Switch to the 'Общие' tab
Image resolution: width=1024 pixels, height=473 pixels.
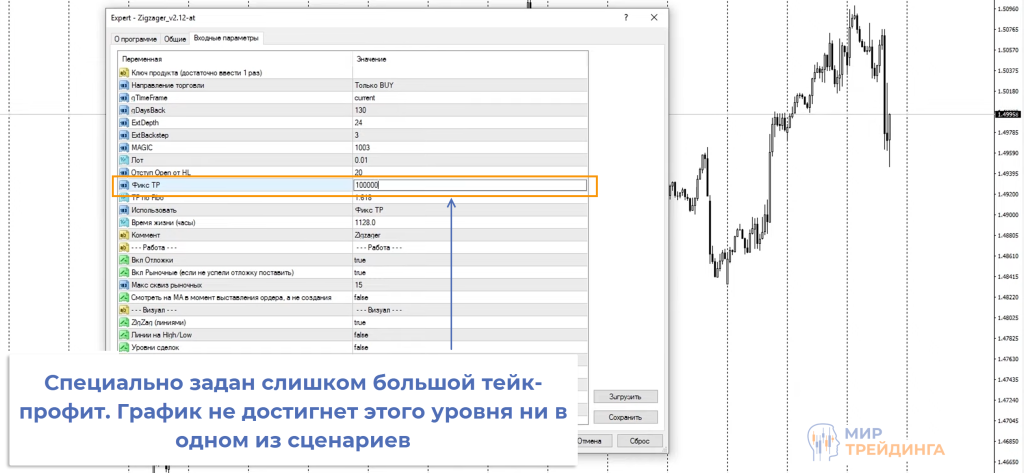point(175,39)
